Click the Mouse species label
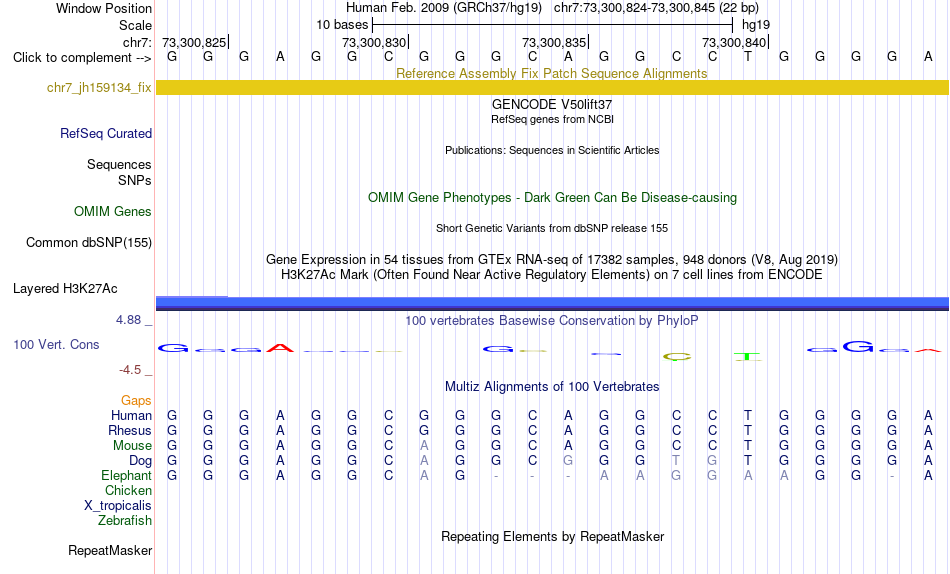This screenshot has width=950, height=574. click(132, 446)
